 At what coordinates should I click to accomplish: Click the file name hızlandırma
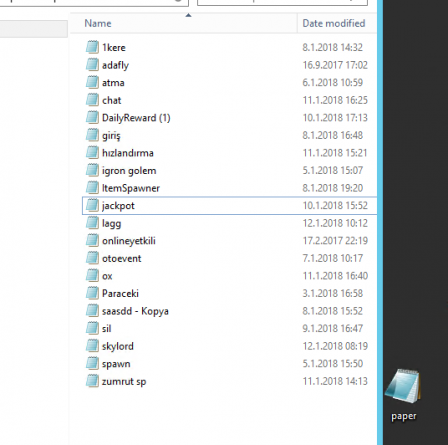click(x=128, y=153)
